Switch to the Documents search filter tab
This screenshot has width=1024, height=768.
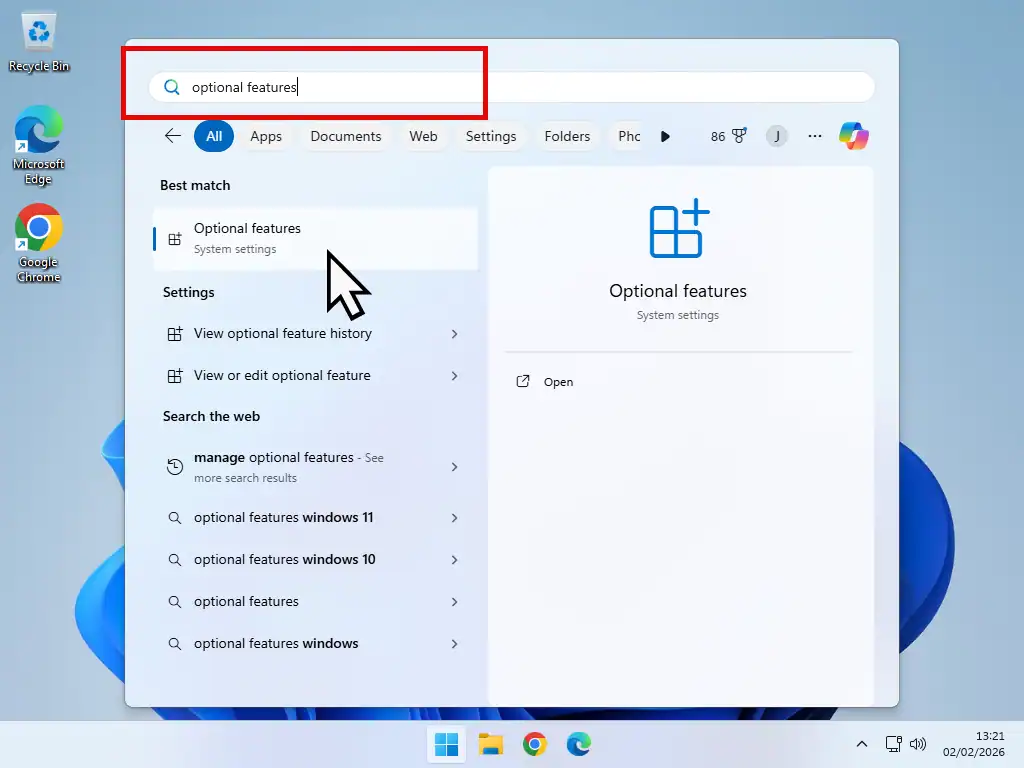(345, 136)
